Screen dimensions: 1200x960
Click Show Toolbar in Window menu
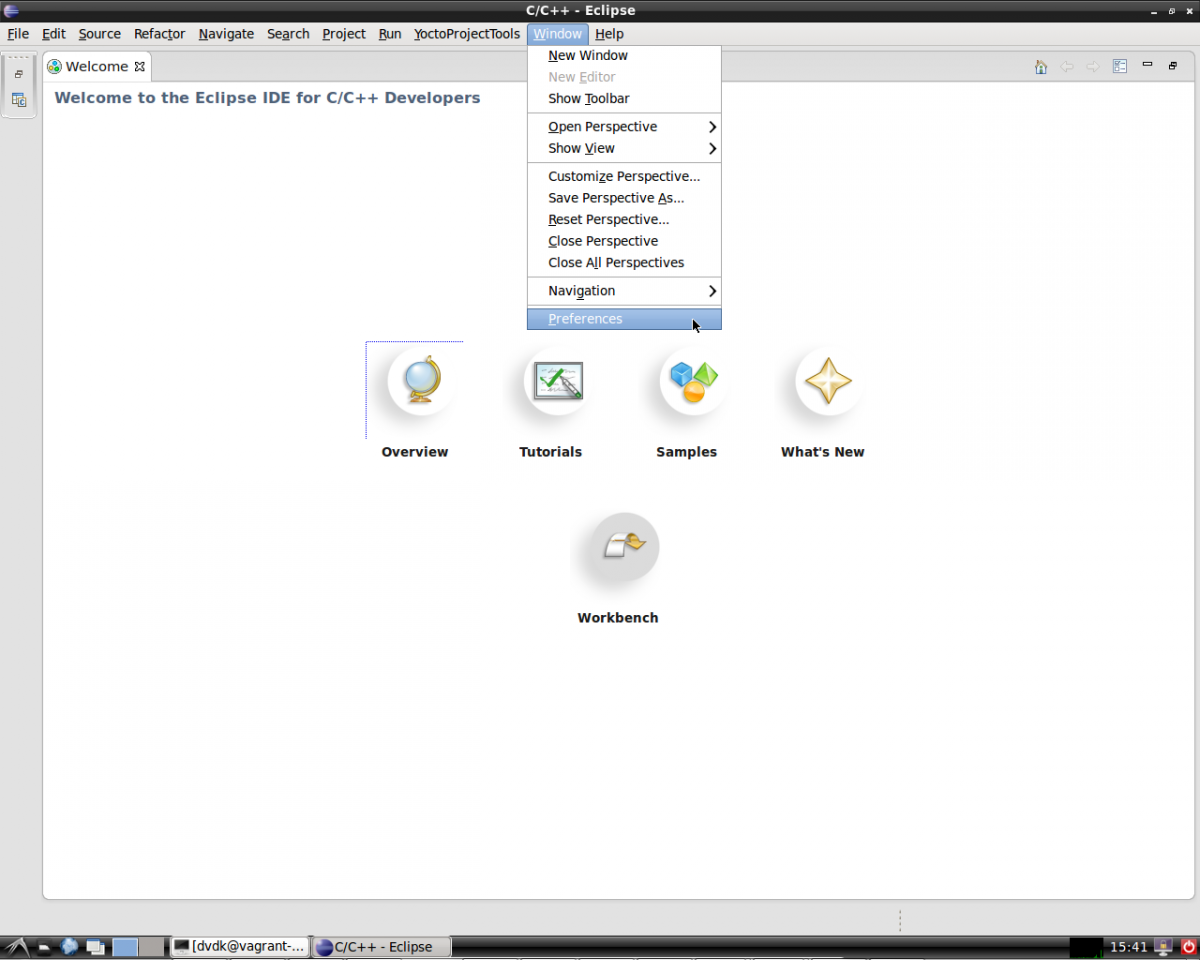click(x=588, y=99)
